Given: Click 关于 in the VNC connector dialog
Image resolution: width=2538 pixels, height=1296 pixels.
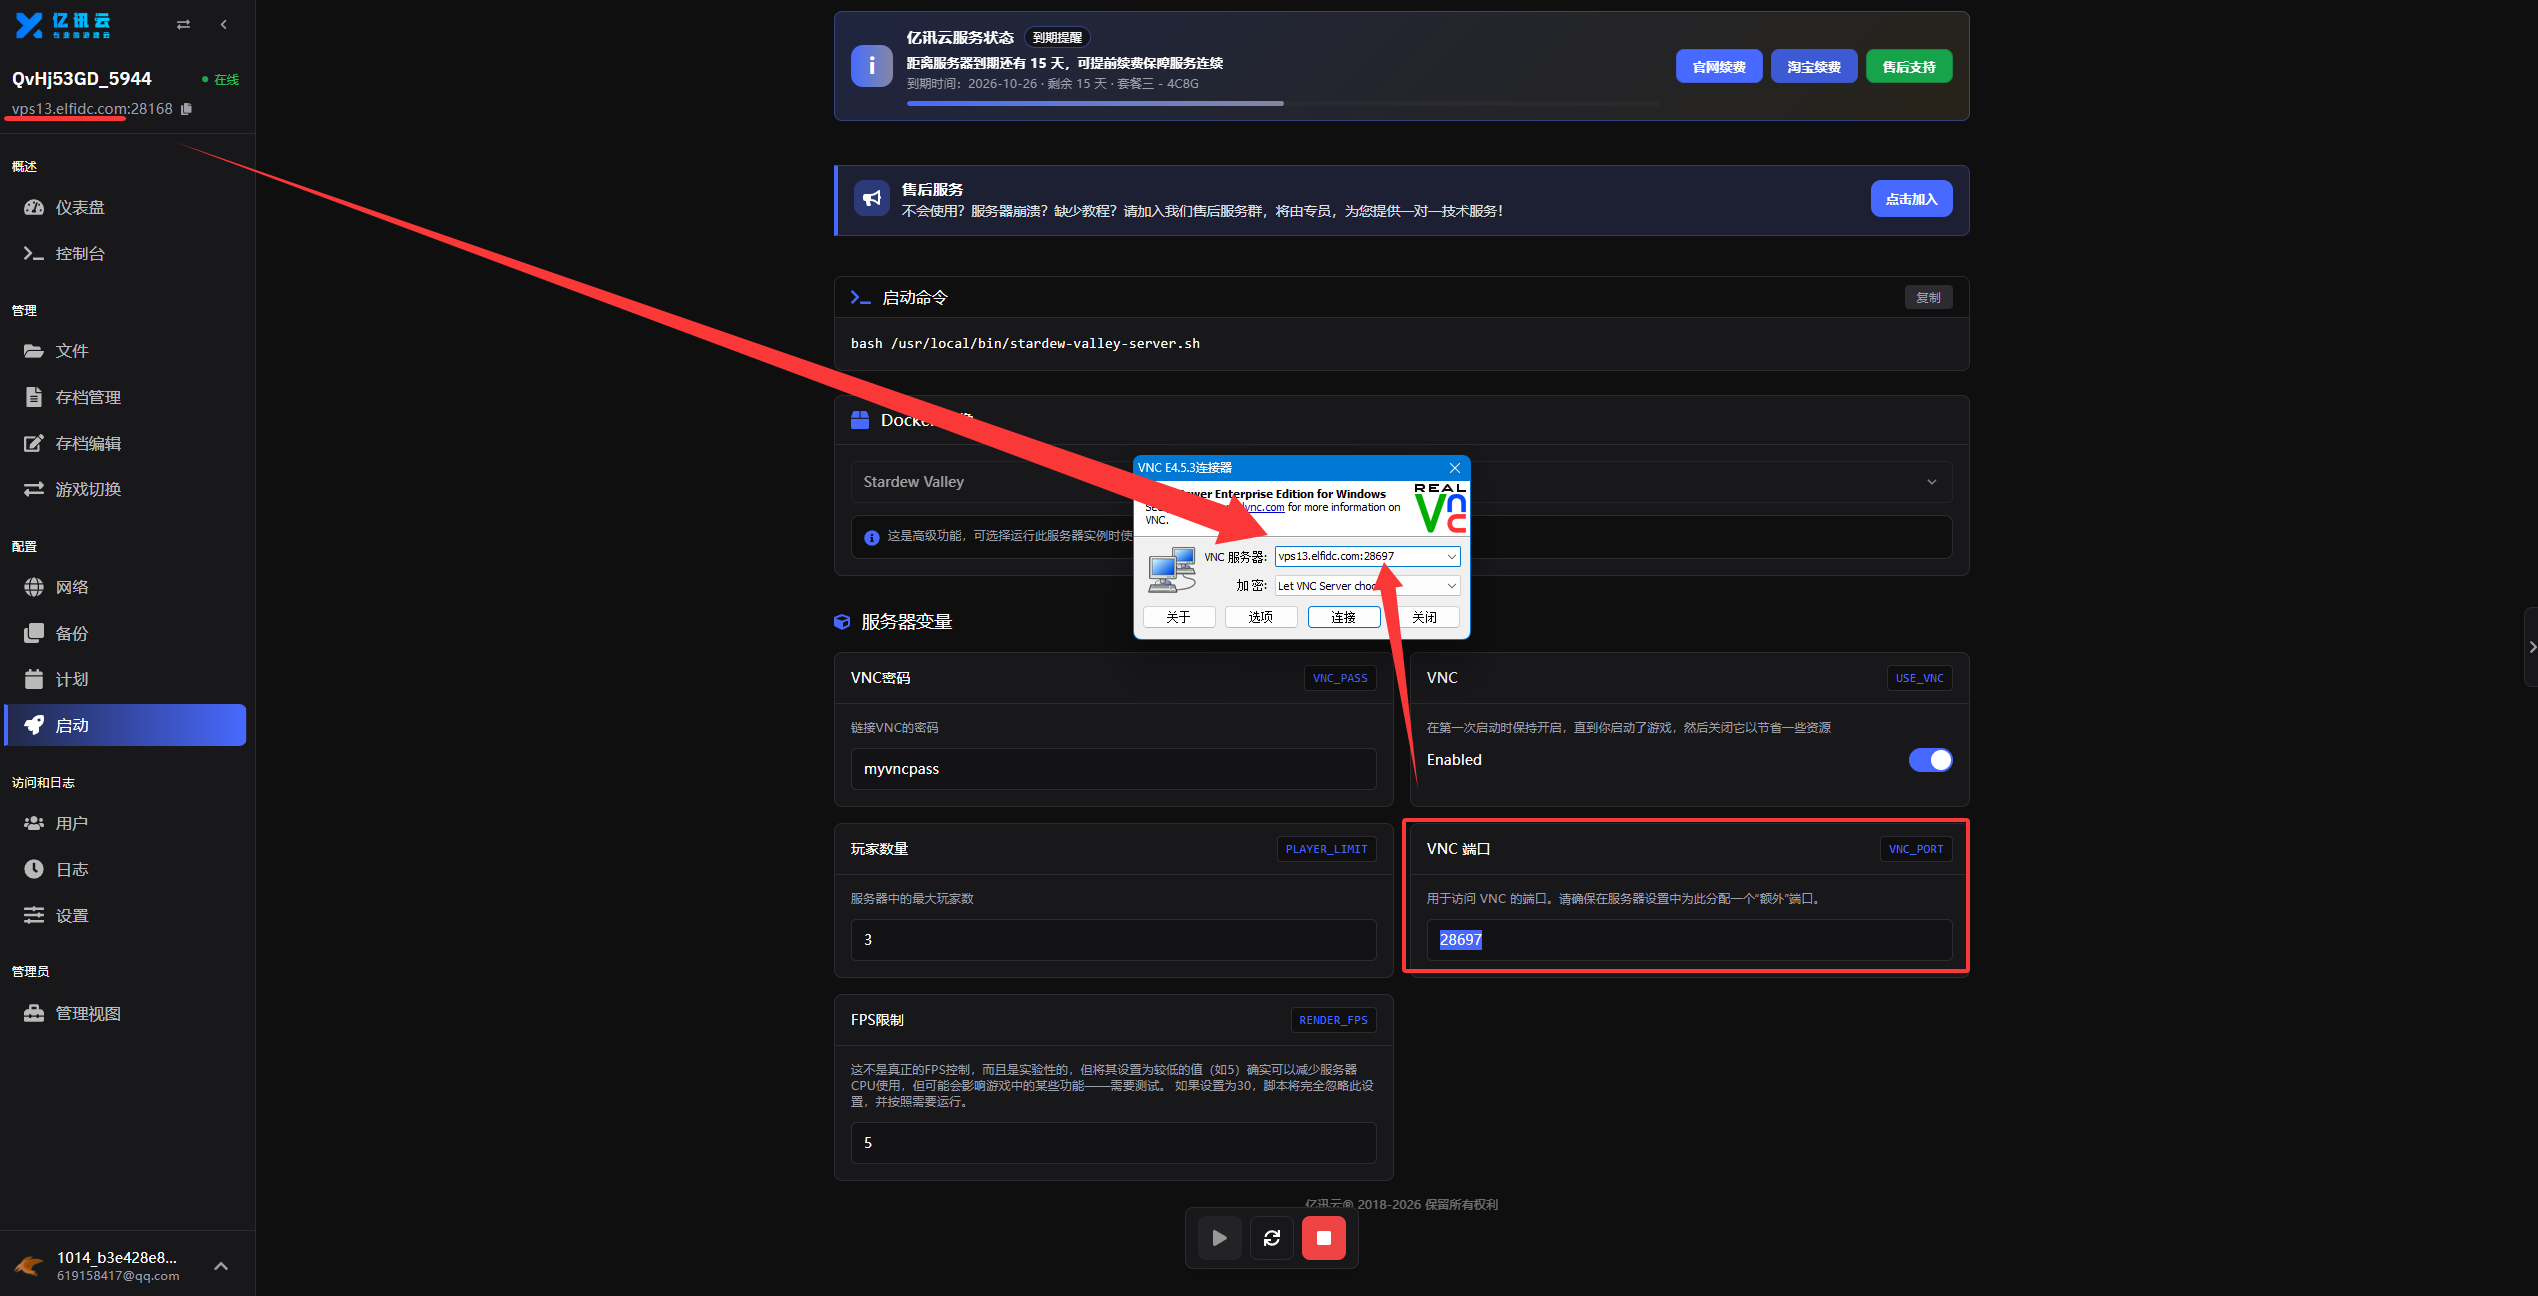Looking at the screenshot, I should point(1178,617).
